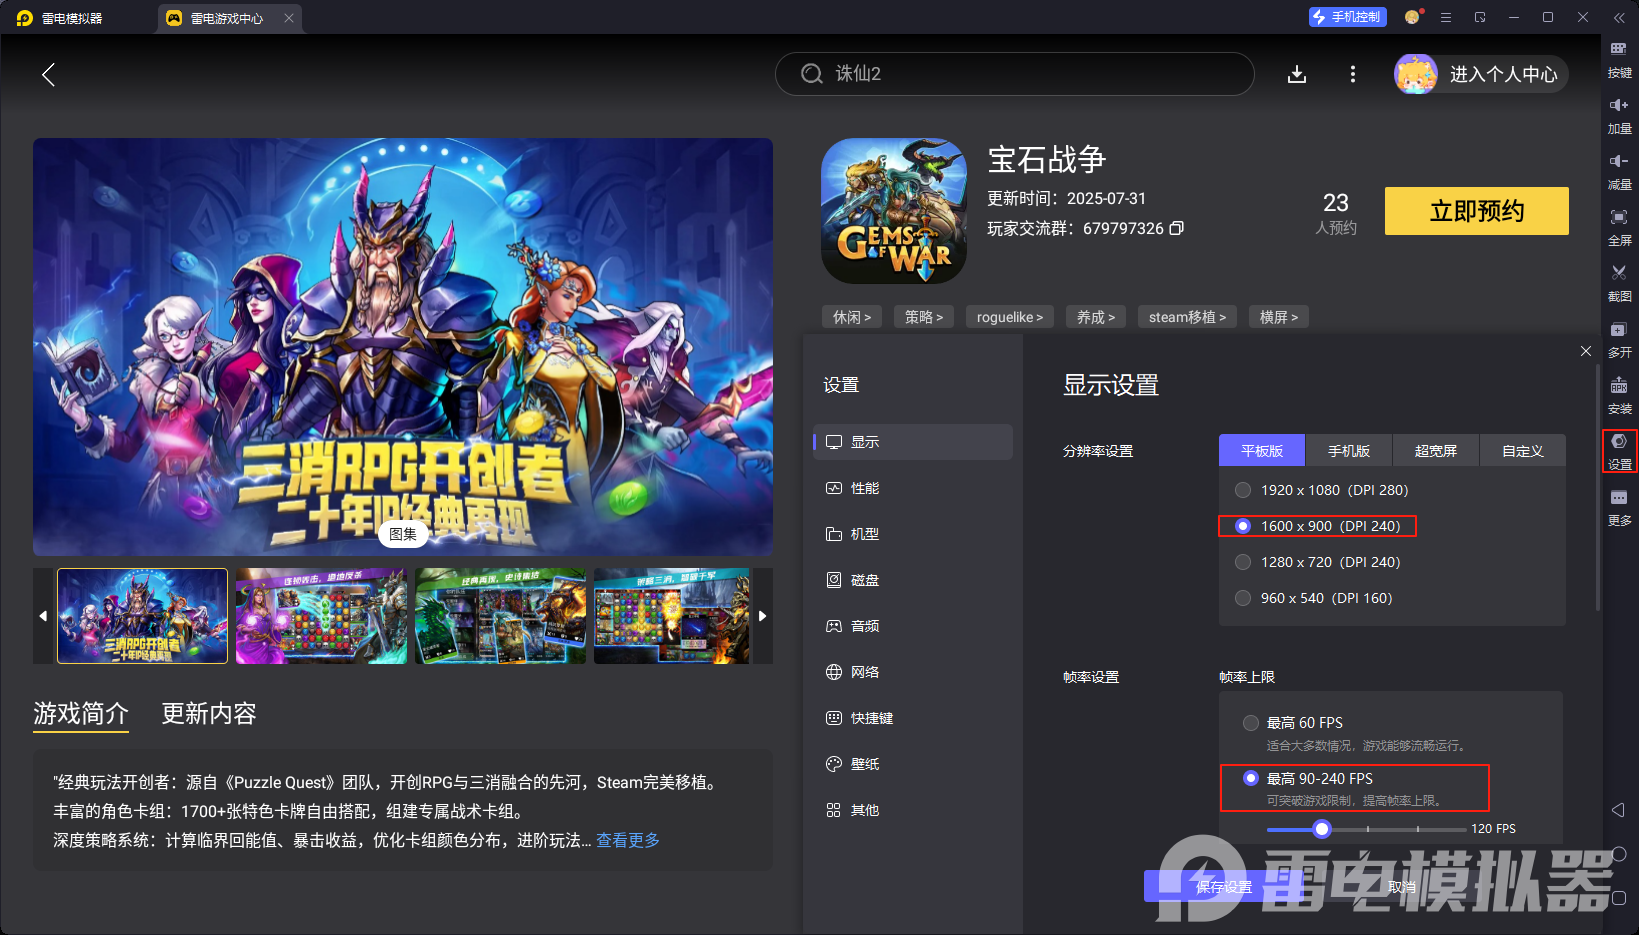Select the 960 x 540 resolution option
Viewport: 1639px width, 935px height.
click(x=1242, y=597)
